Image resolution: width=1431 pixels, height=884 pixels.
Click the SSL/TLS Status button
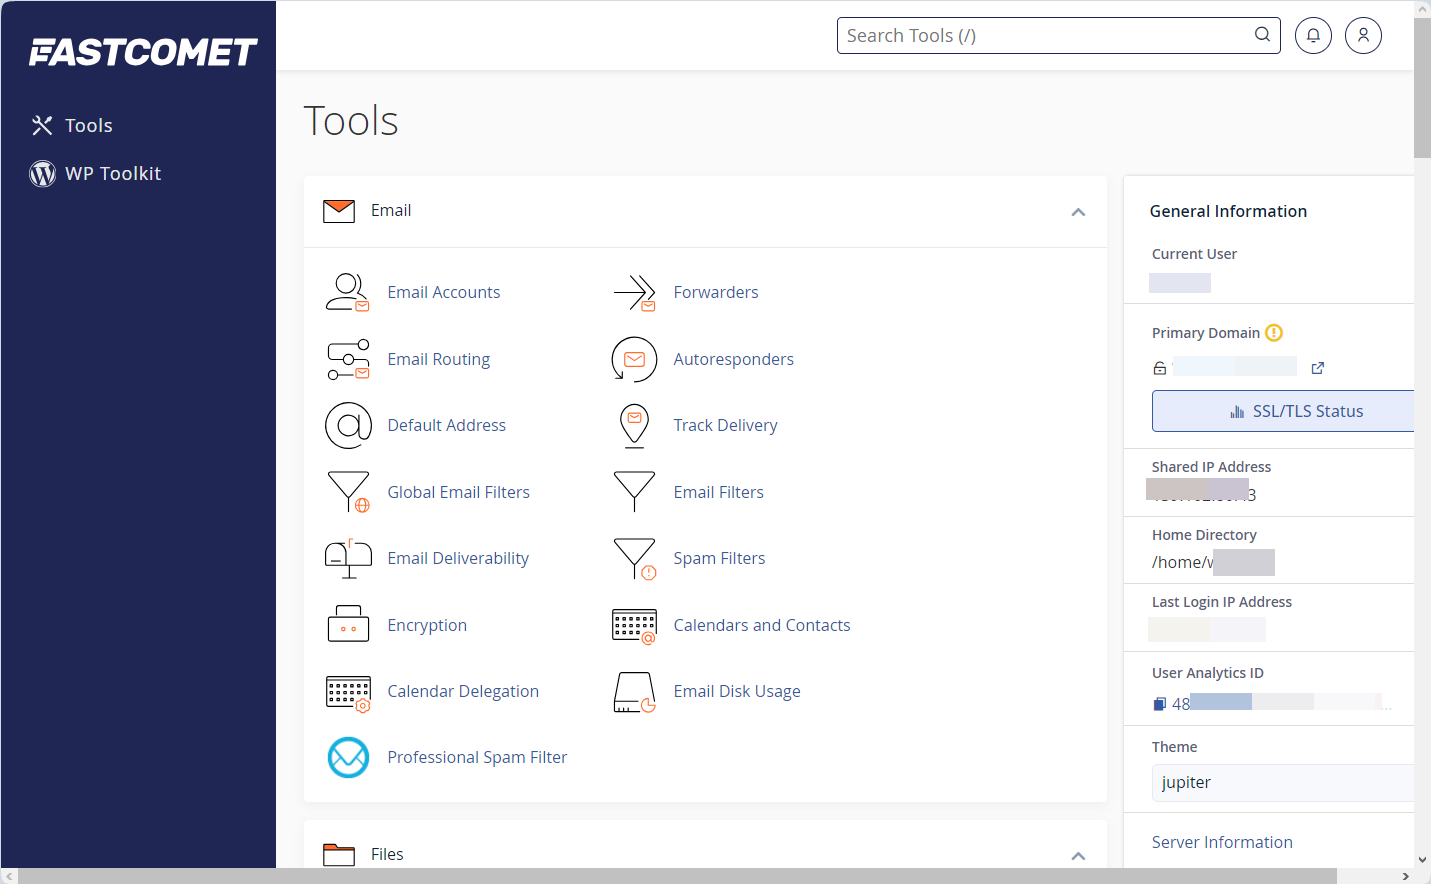(x=1283, y=411)
